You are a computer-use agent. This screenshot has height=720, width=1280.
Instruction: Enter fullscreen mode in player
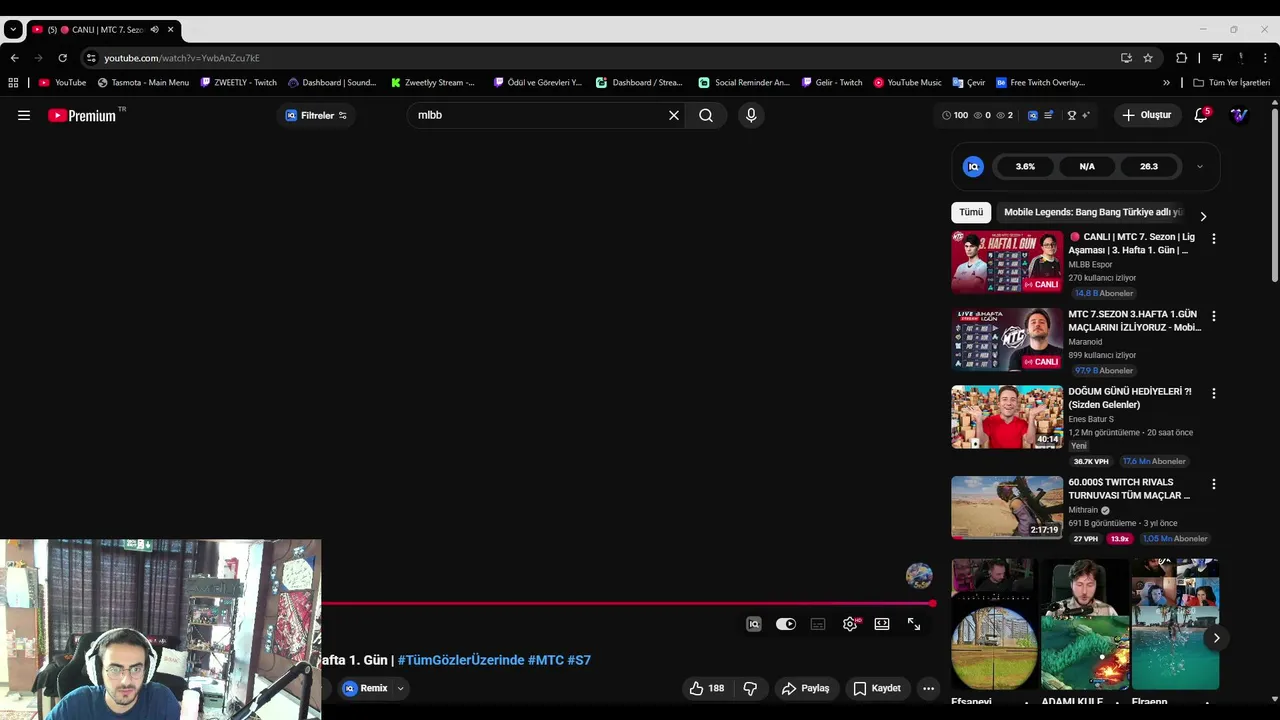[914, 624]
